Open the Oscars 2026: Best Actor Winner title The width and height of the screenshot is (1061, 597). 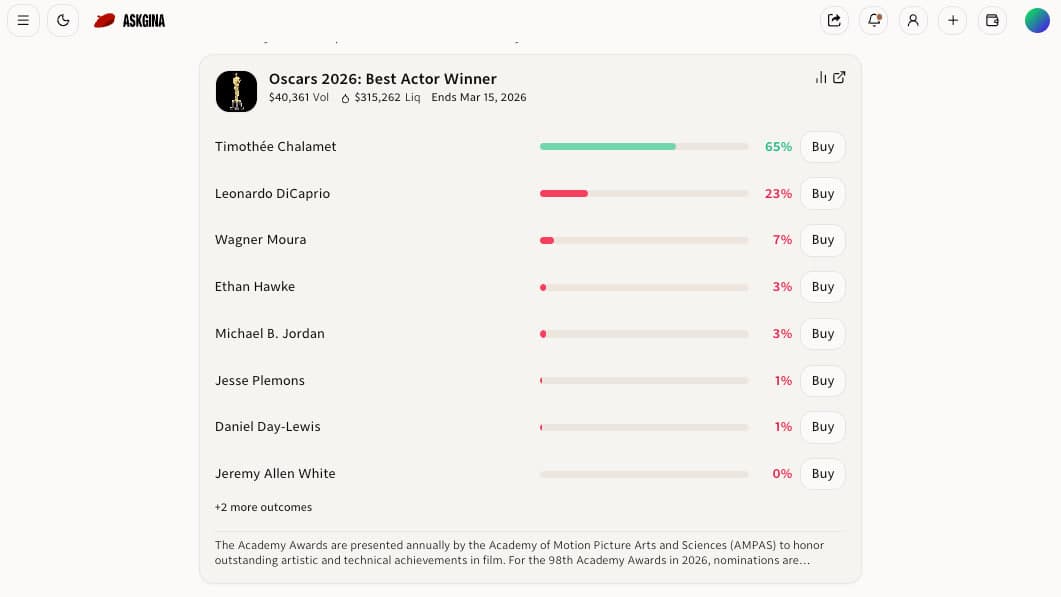pyautogui.click(x=382, y=79)
